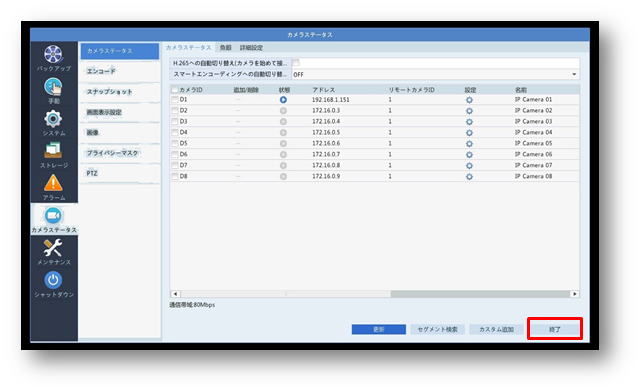Open settings gear for IP Camera 06

469,155
